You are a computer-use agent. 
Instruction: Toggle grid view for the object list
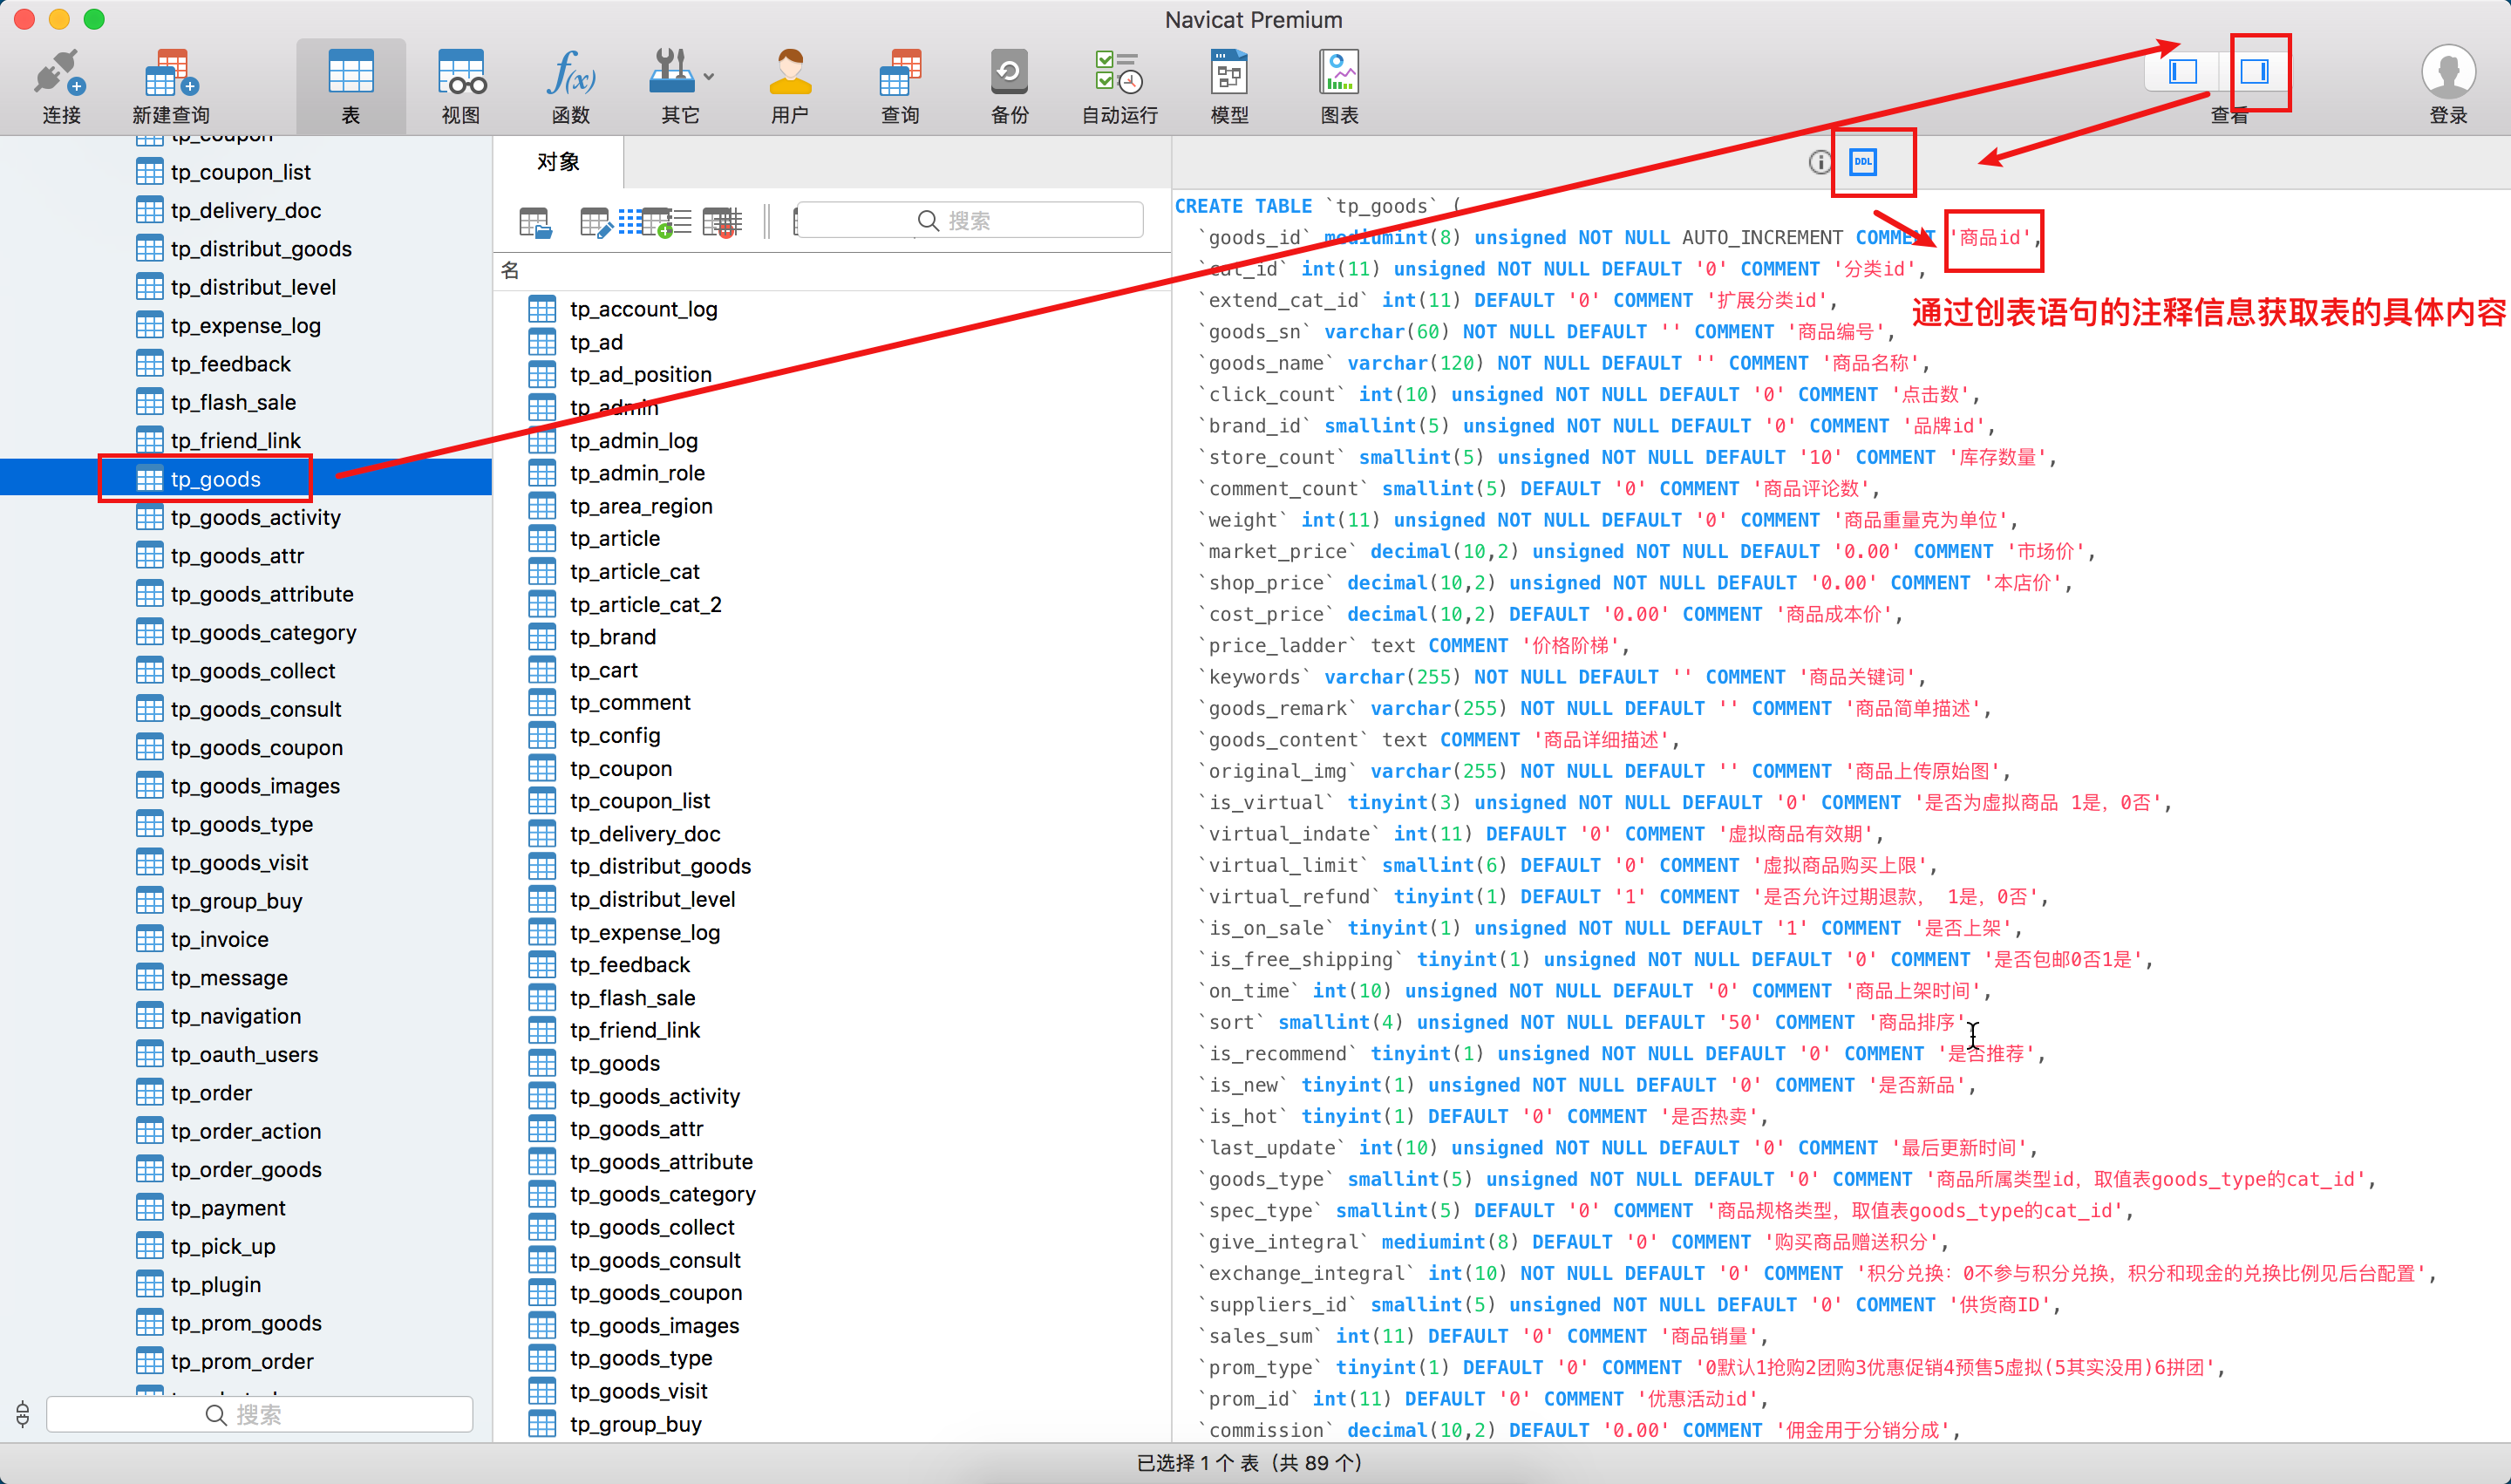[x=630, y=221]
